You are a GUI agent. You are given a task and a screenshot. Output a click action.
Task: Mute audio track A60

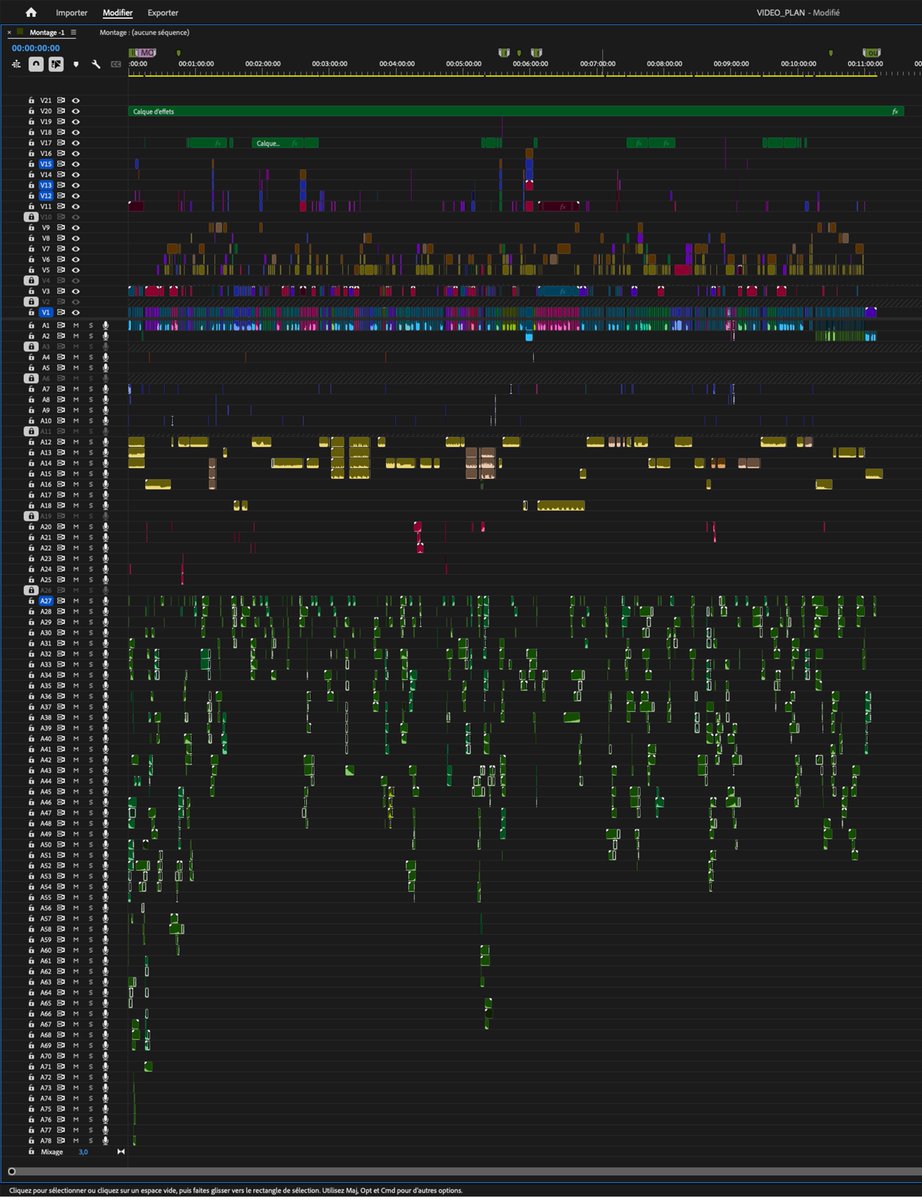[75, 950]
